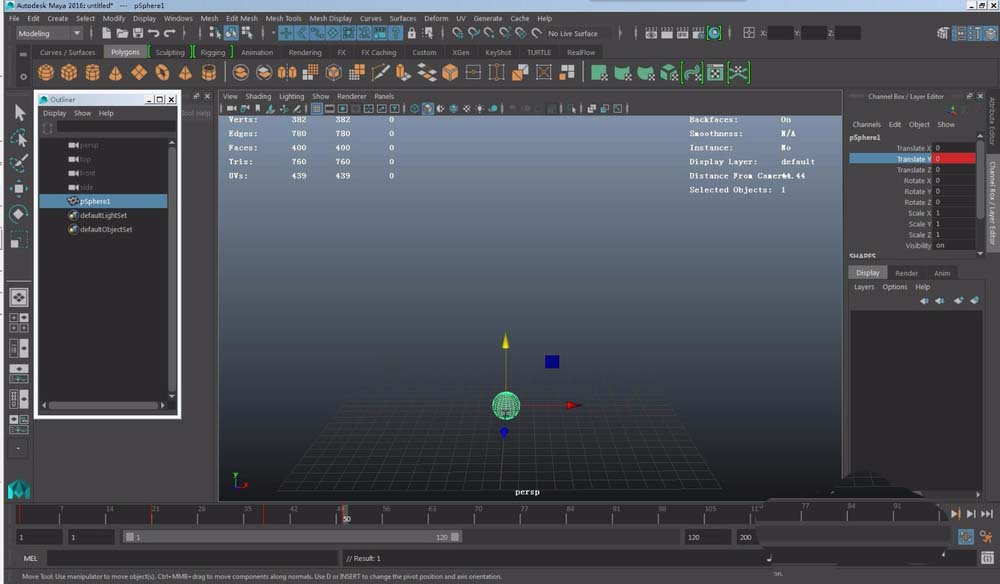Open the Mesh Tools menu
The image size is (1000, 584).
coord(283,18)
